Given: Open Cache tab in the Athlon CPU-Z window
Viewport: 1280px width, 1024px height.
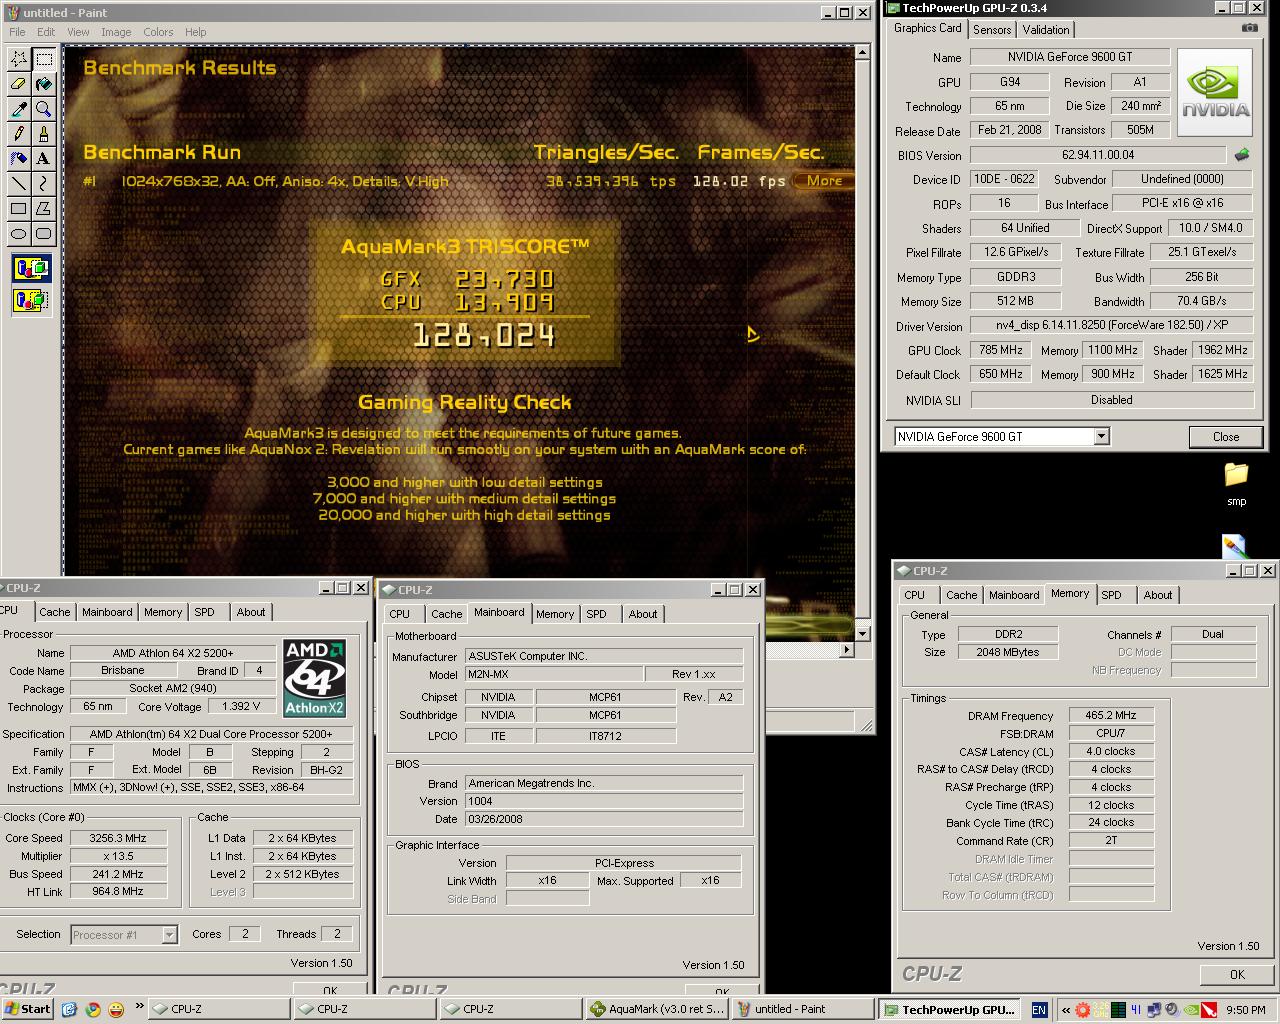Looking at the screenshot, I should coord(55,612).
